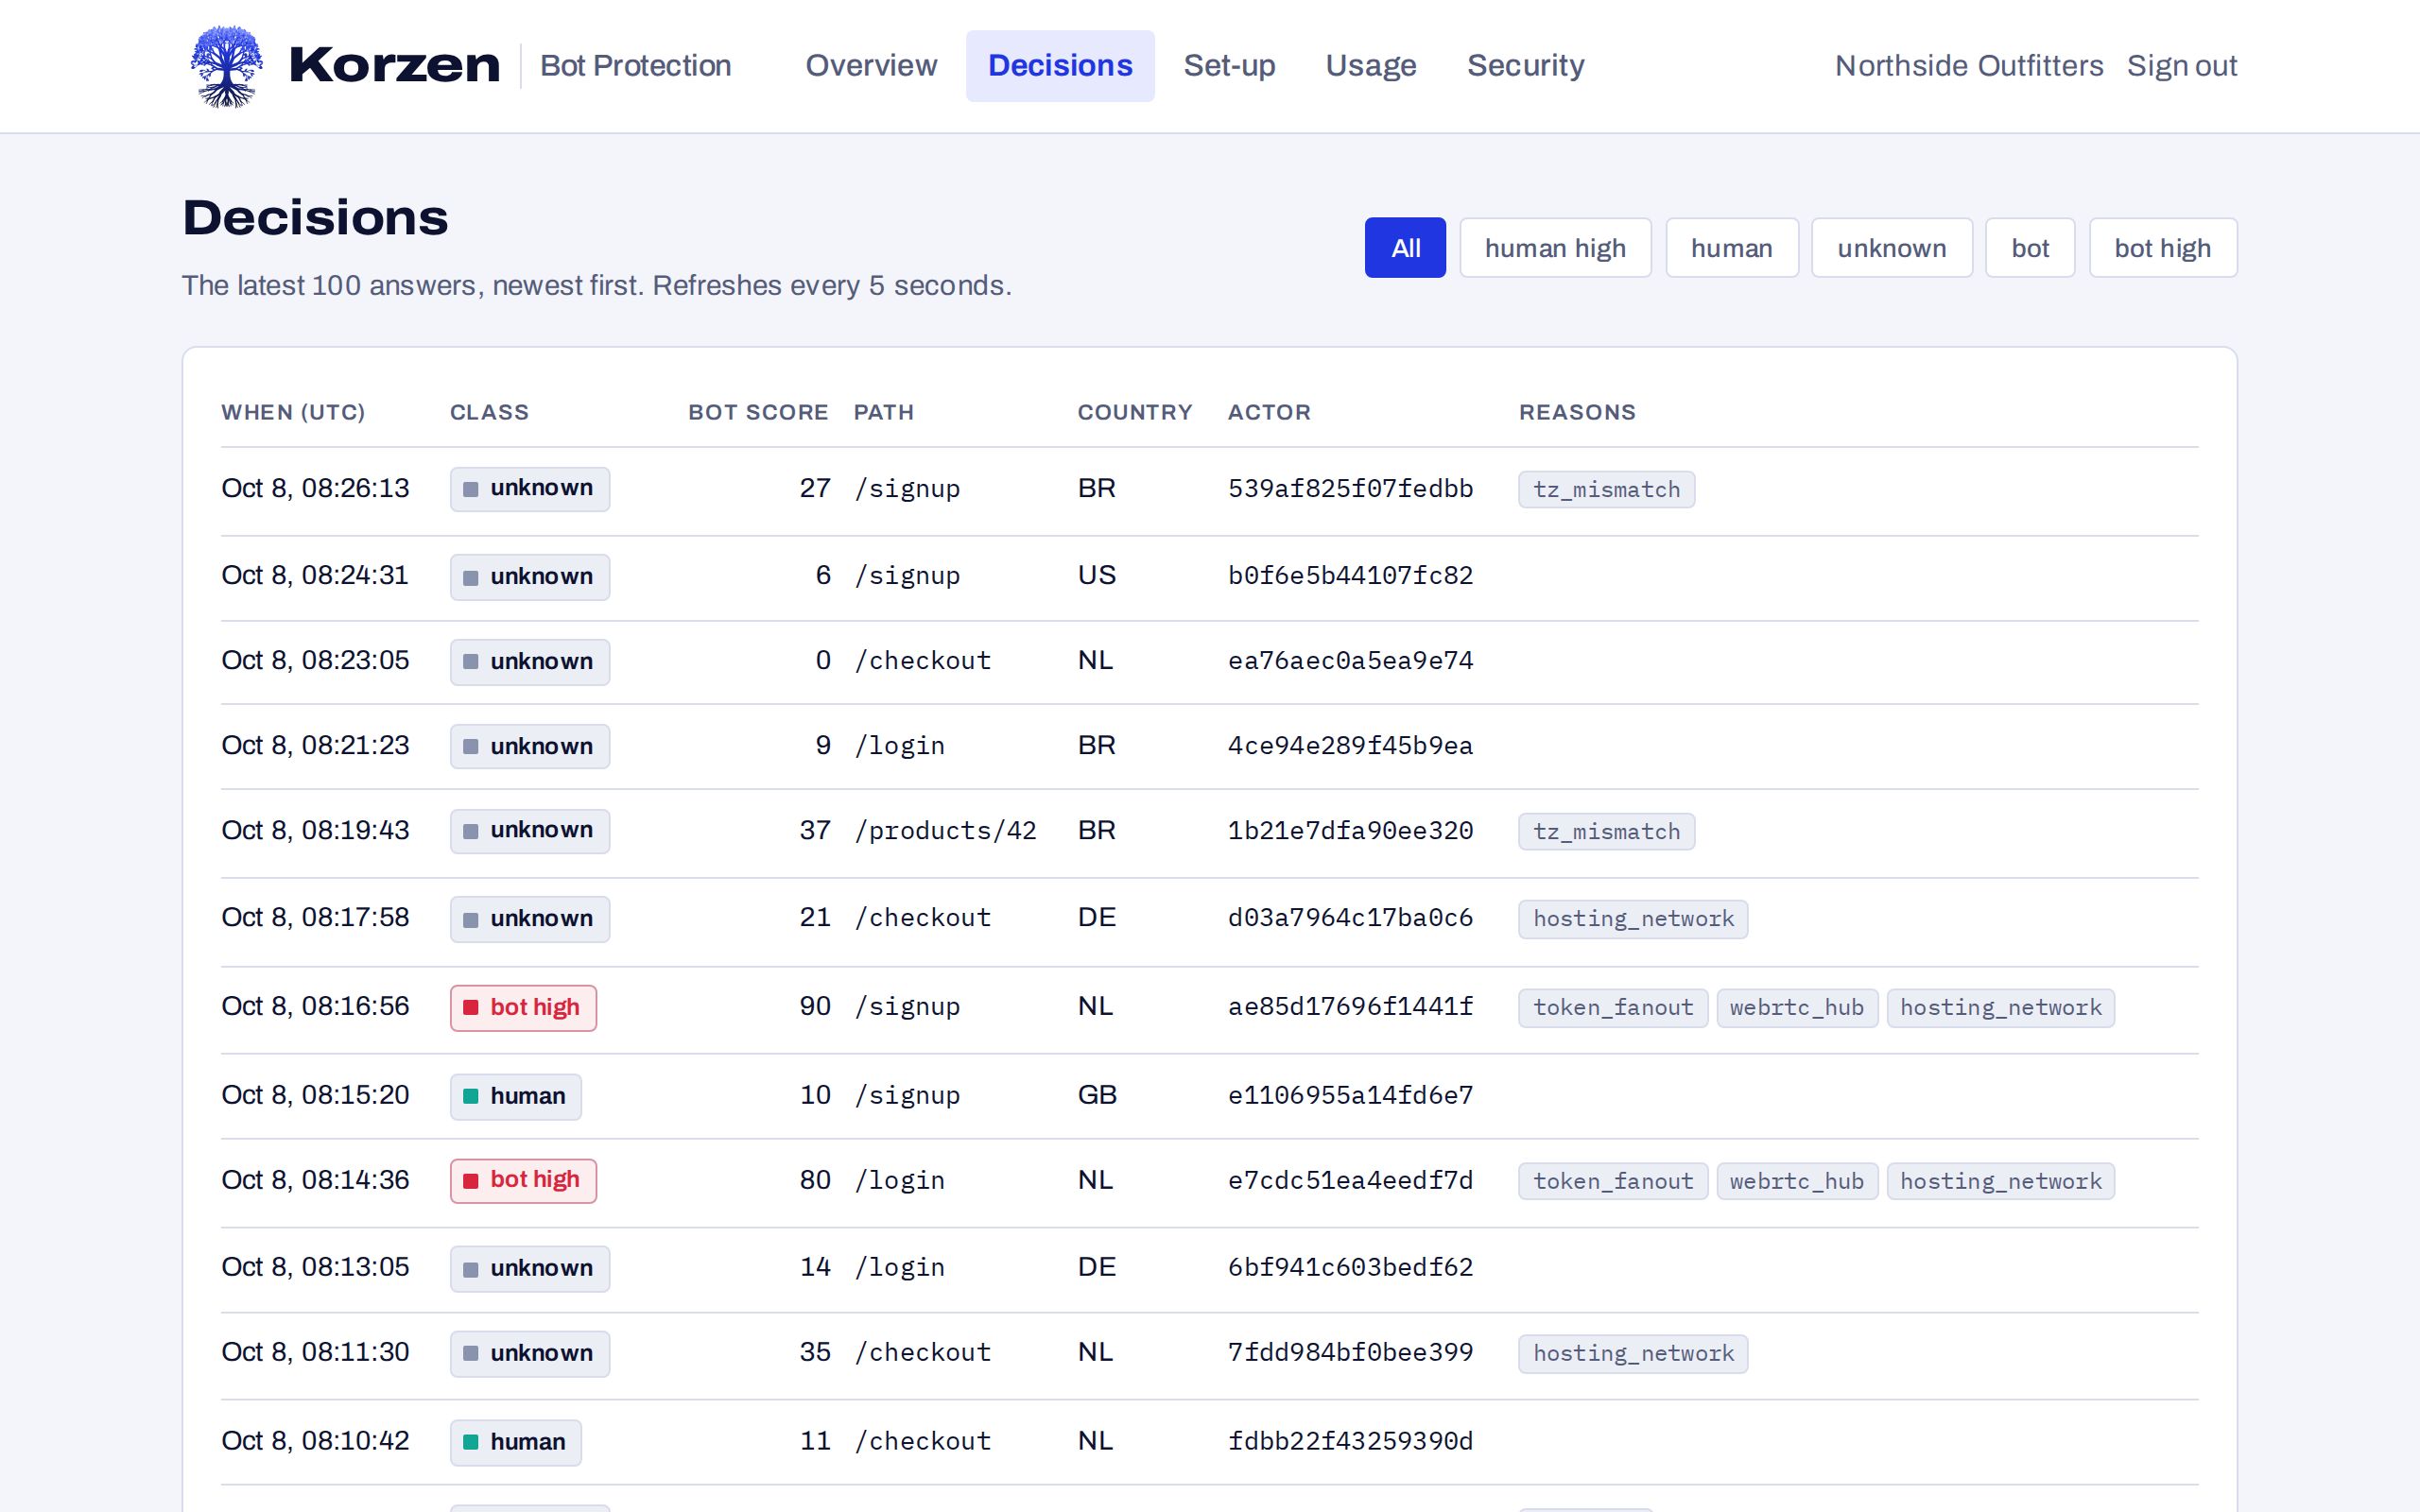Click hosting_network tag in the 08:11:30 row
Viewport: 2420px width, 1512px height.
pos(1633,1354)
